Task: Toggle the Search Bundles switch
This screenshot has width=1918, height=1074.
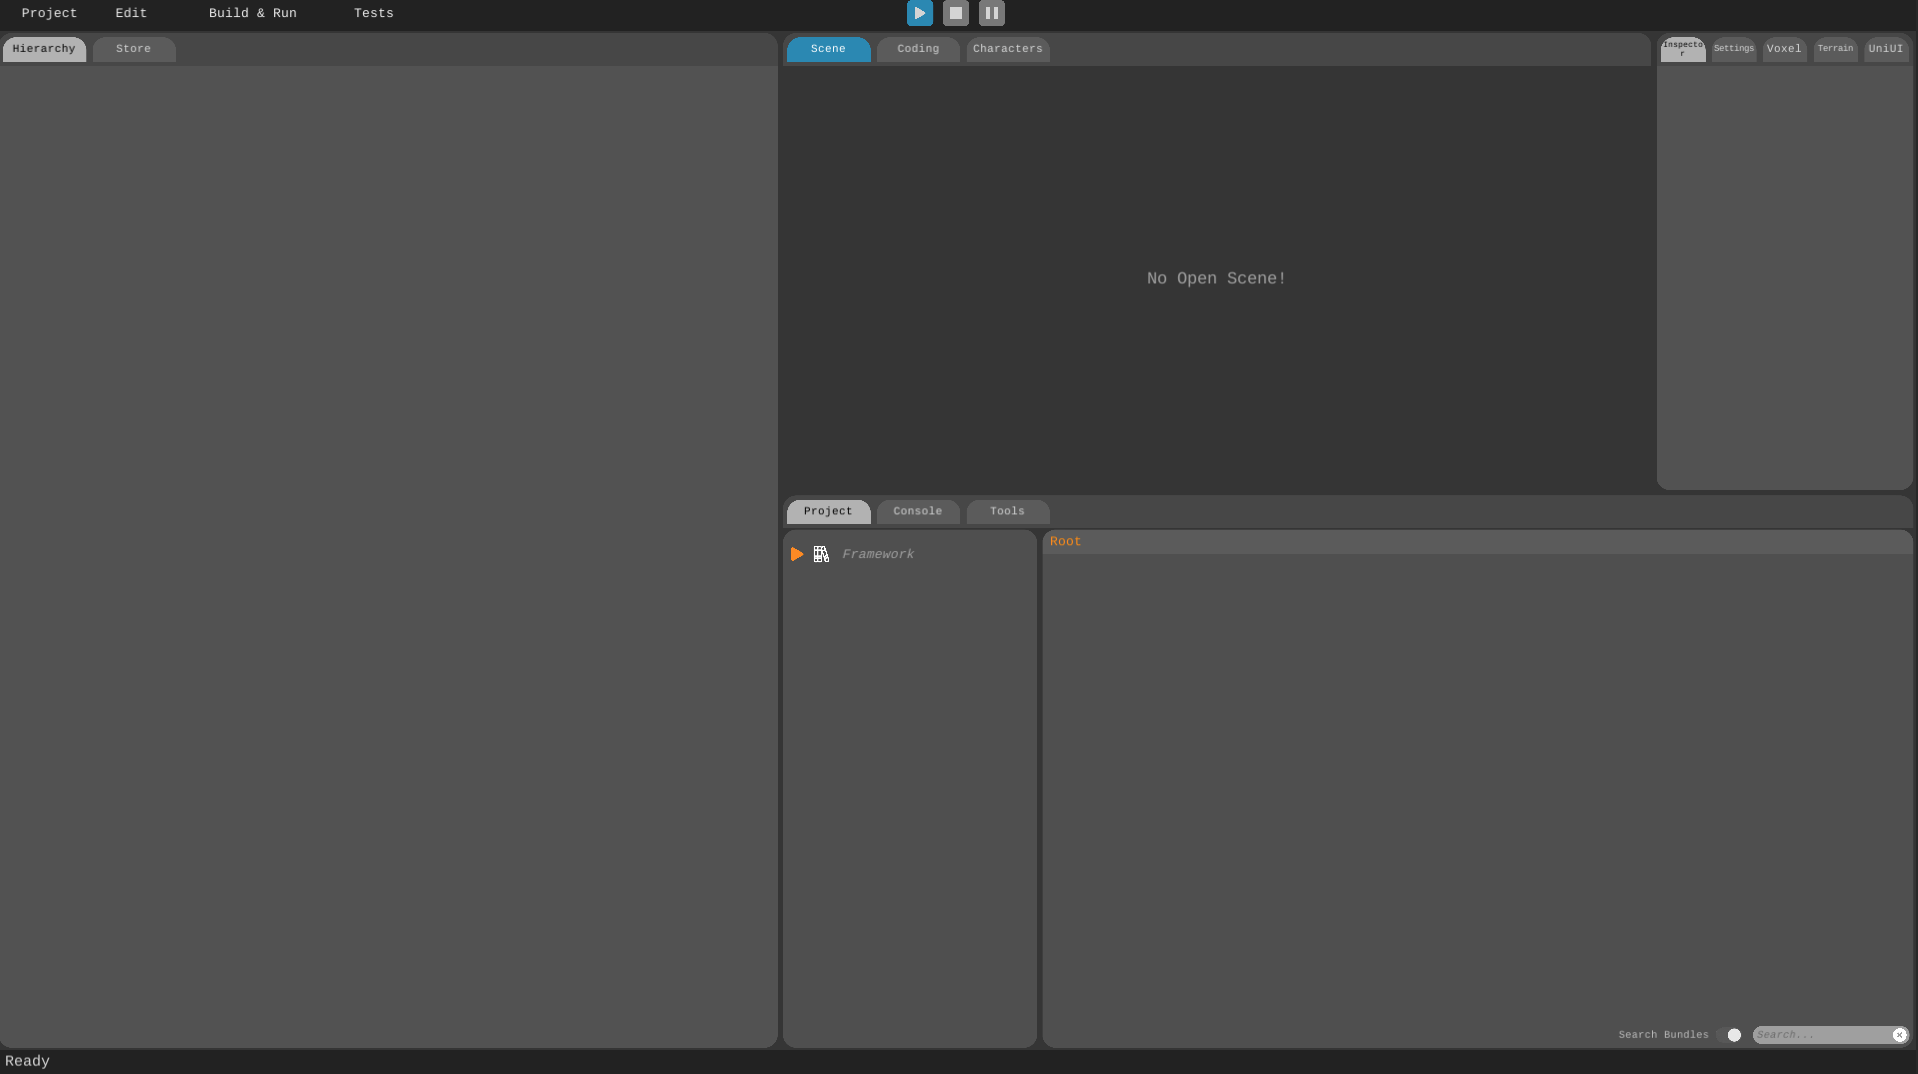Action: point(1730,1035)
